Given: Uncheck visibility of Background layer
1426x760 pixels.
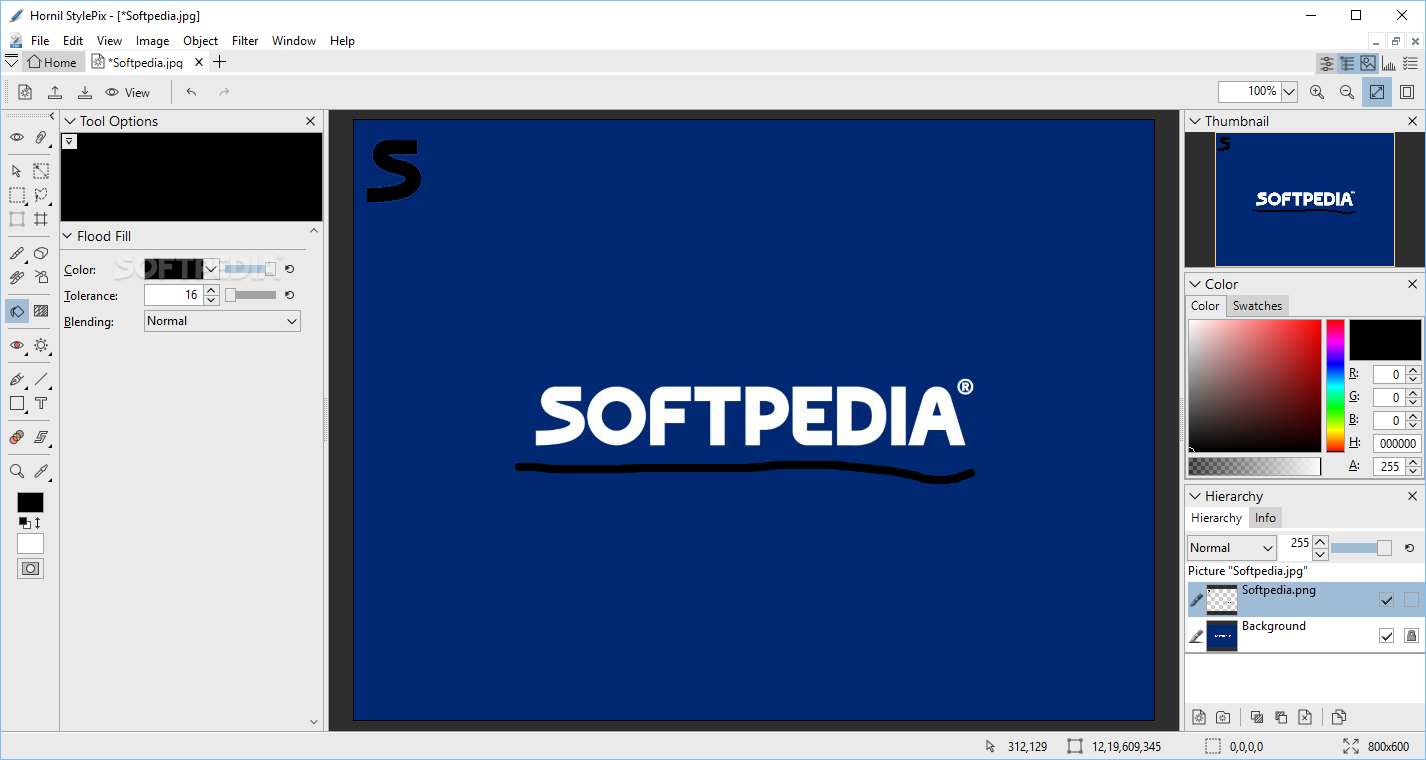Looking at the screenshot, I should pos(1386,636).
